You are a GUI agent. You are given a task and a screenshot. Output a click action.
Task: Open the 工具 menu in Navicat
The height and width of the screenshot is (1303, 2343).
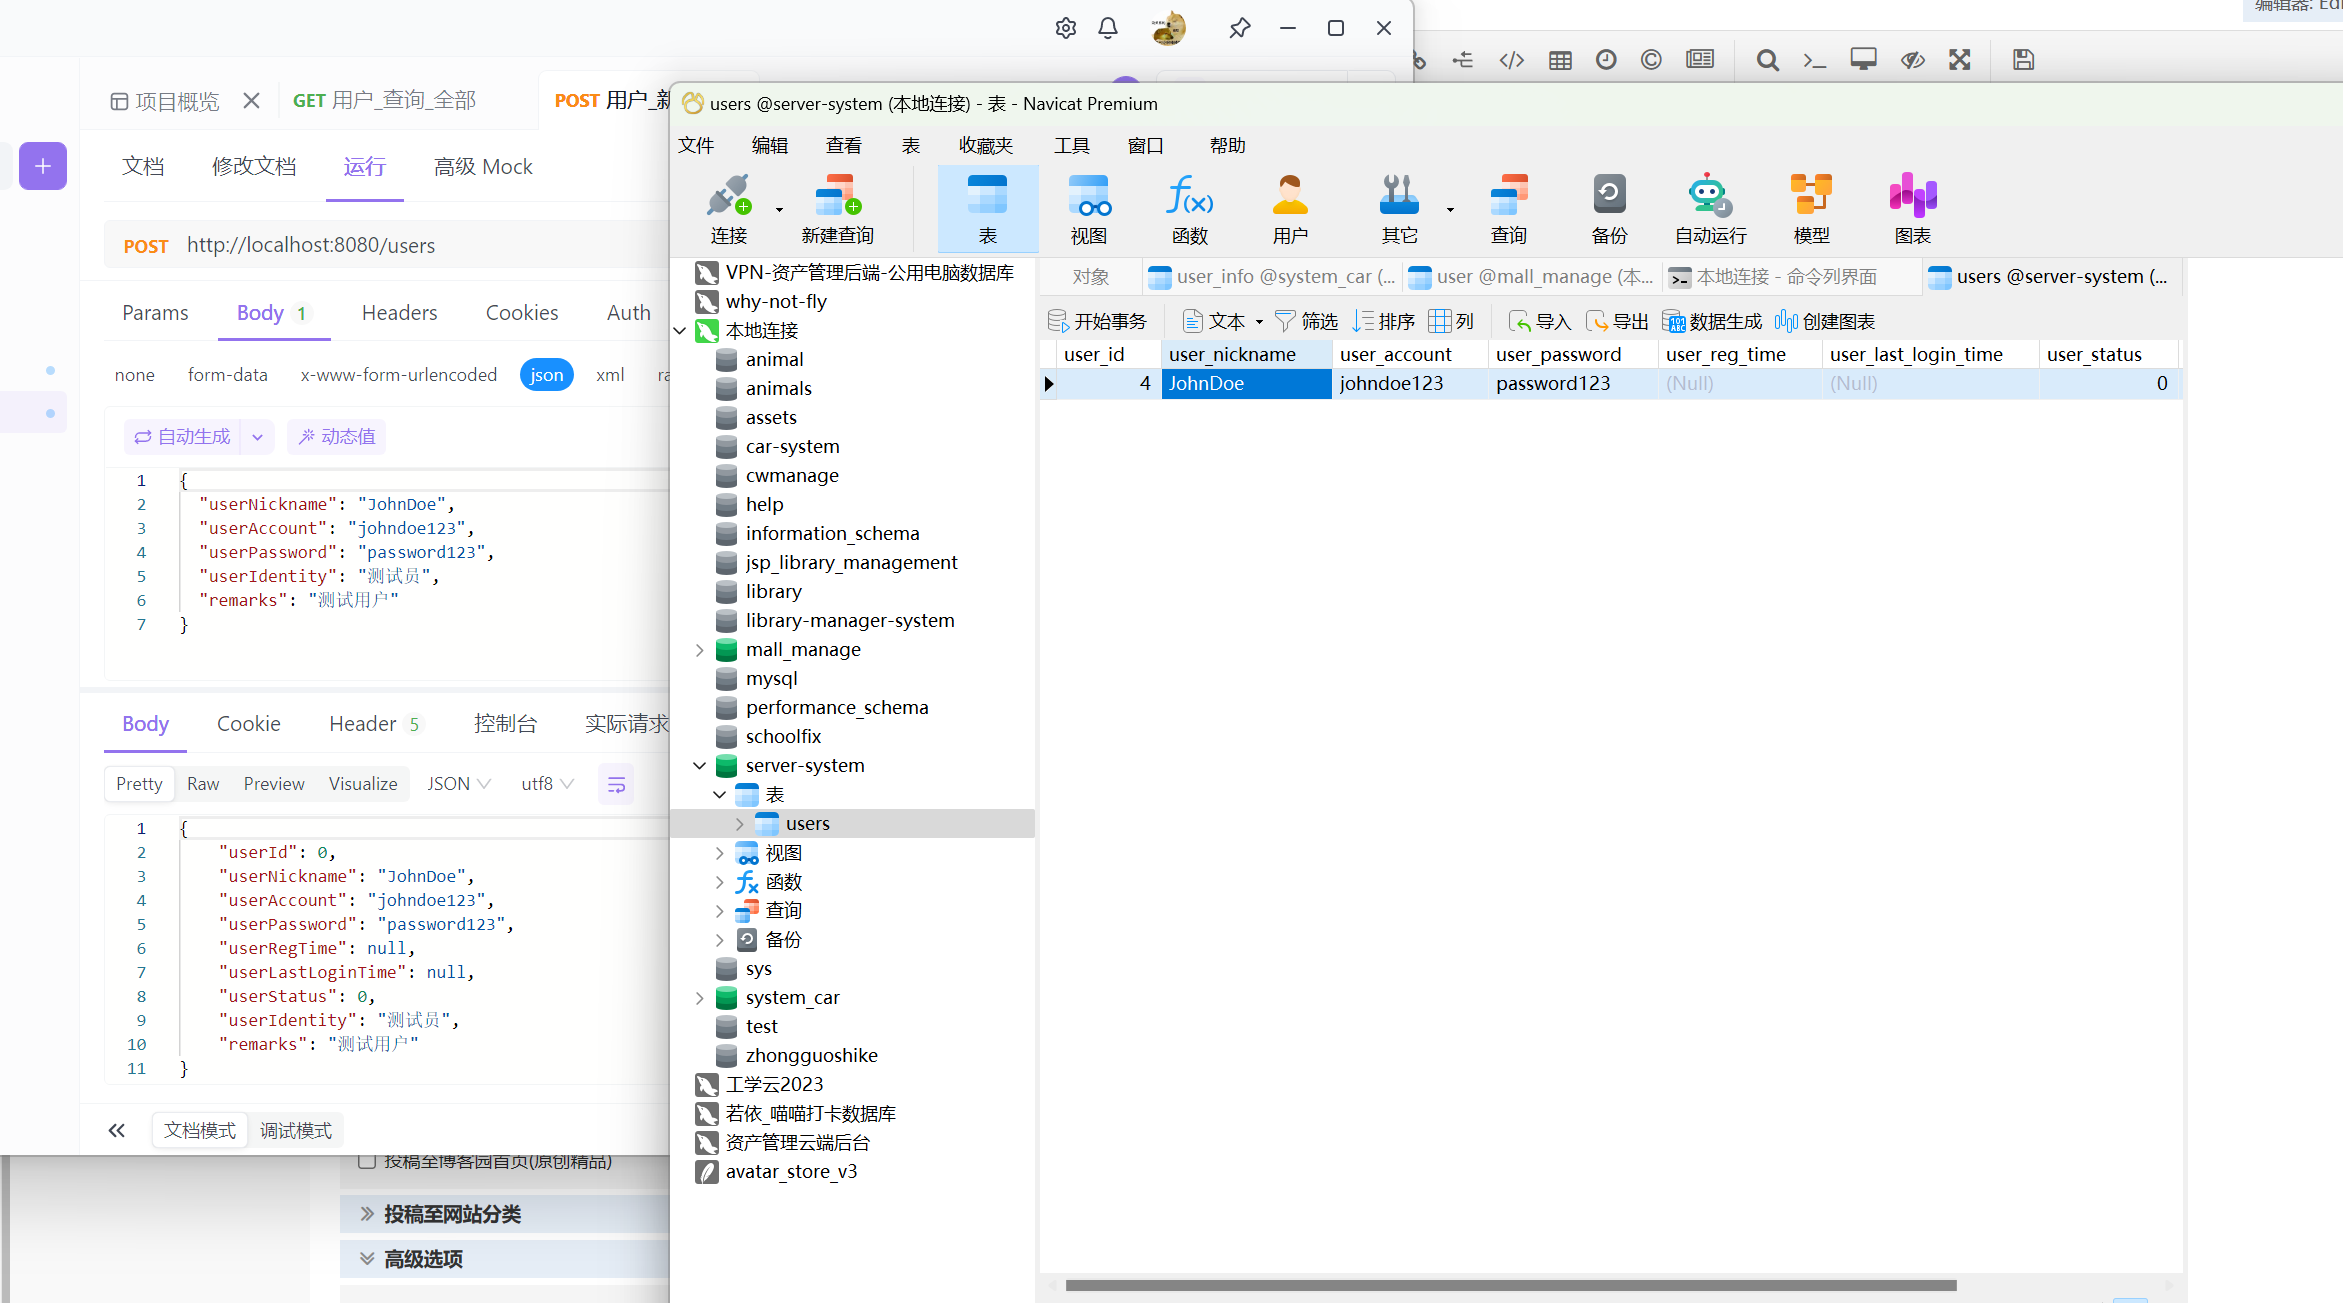1071,146
